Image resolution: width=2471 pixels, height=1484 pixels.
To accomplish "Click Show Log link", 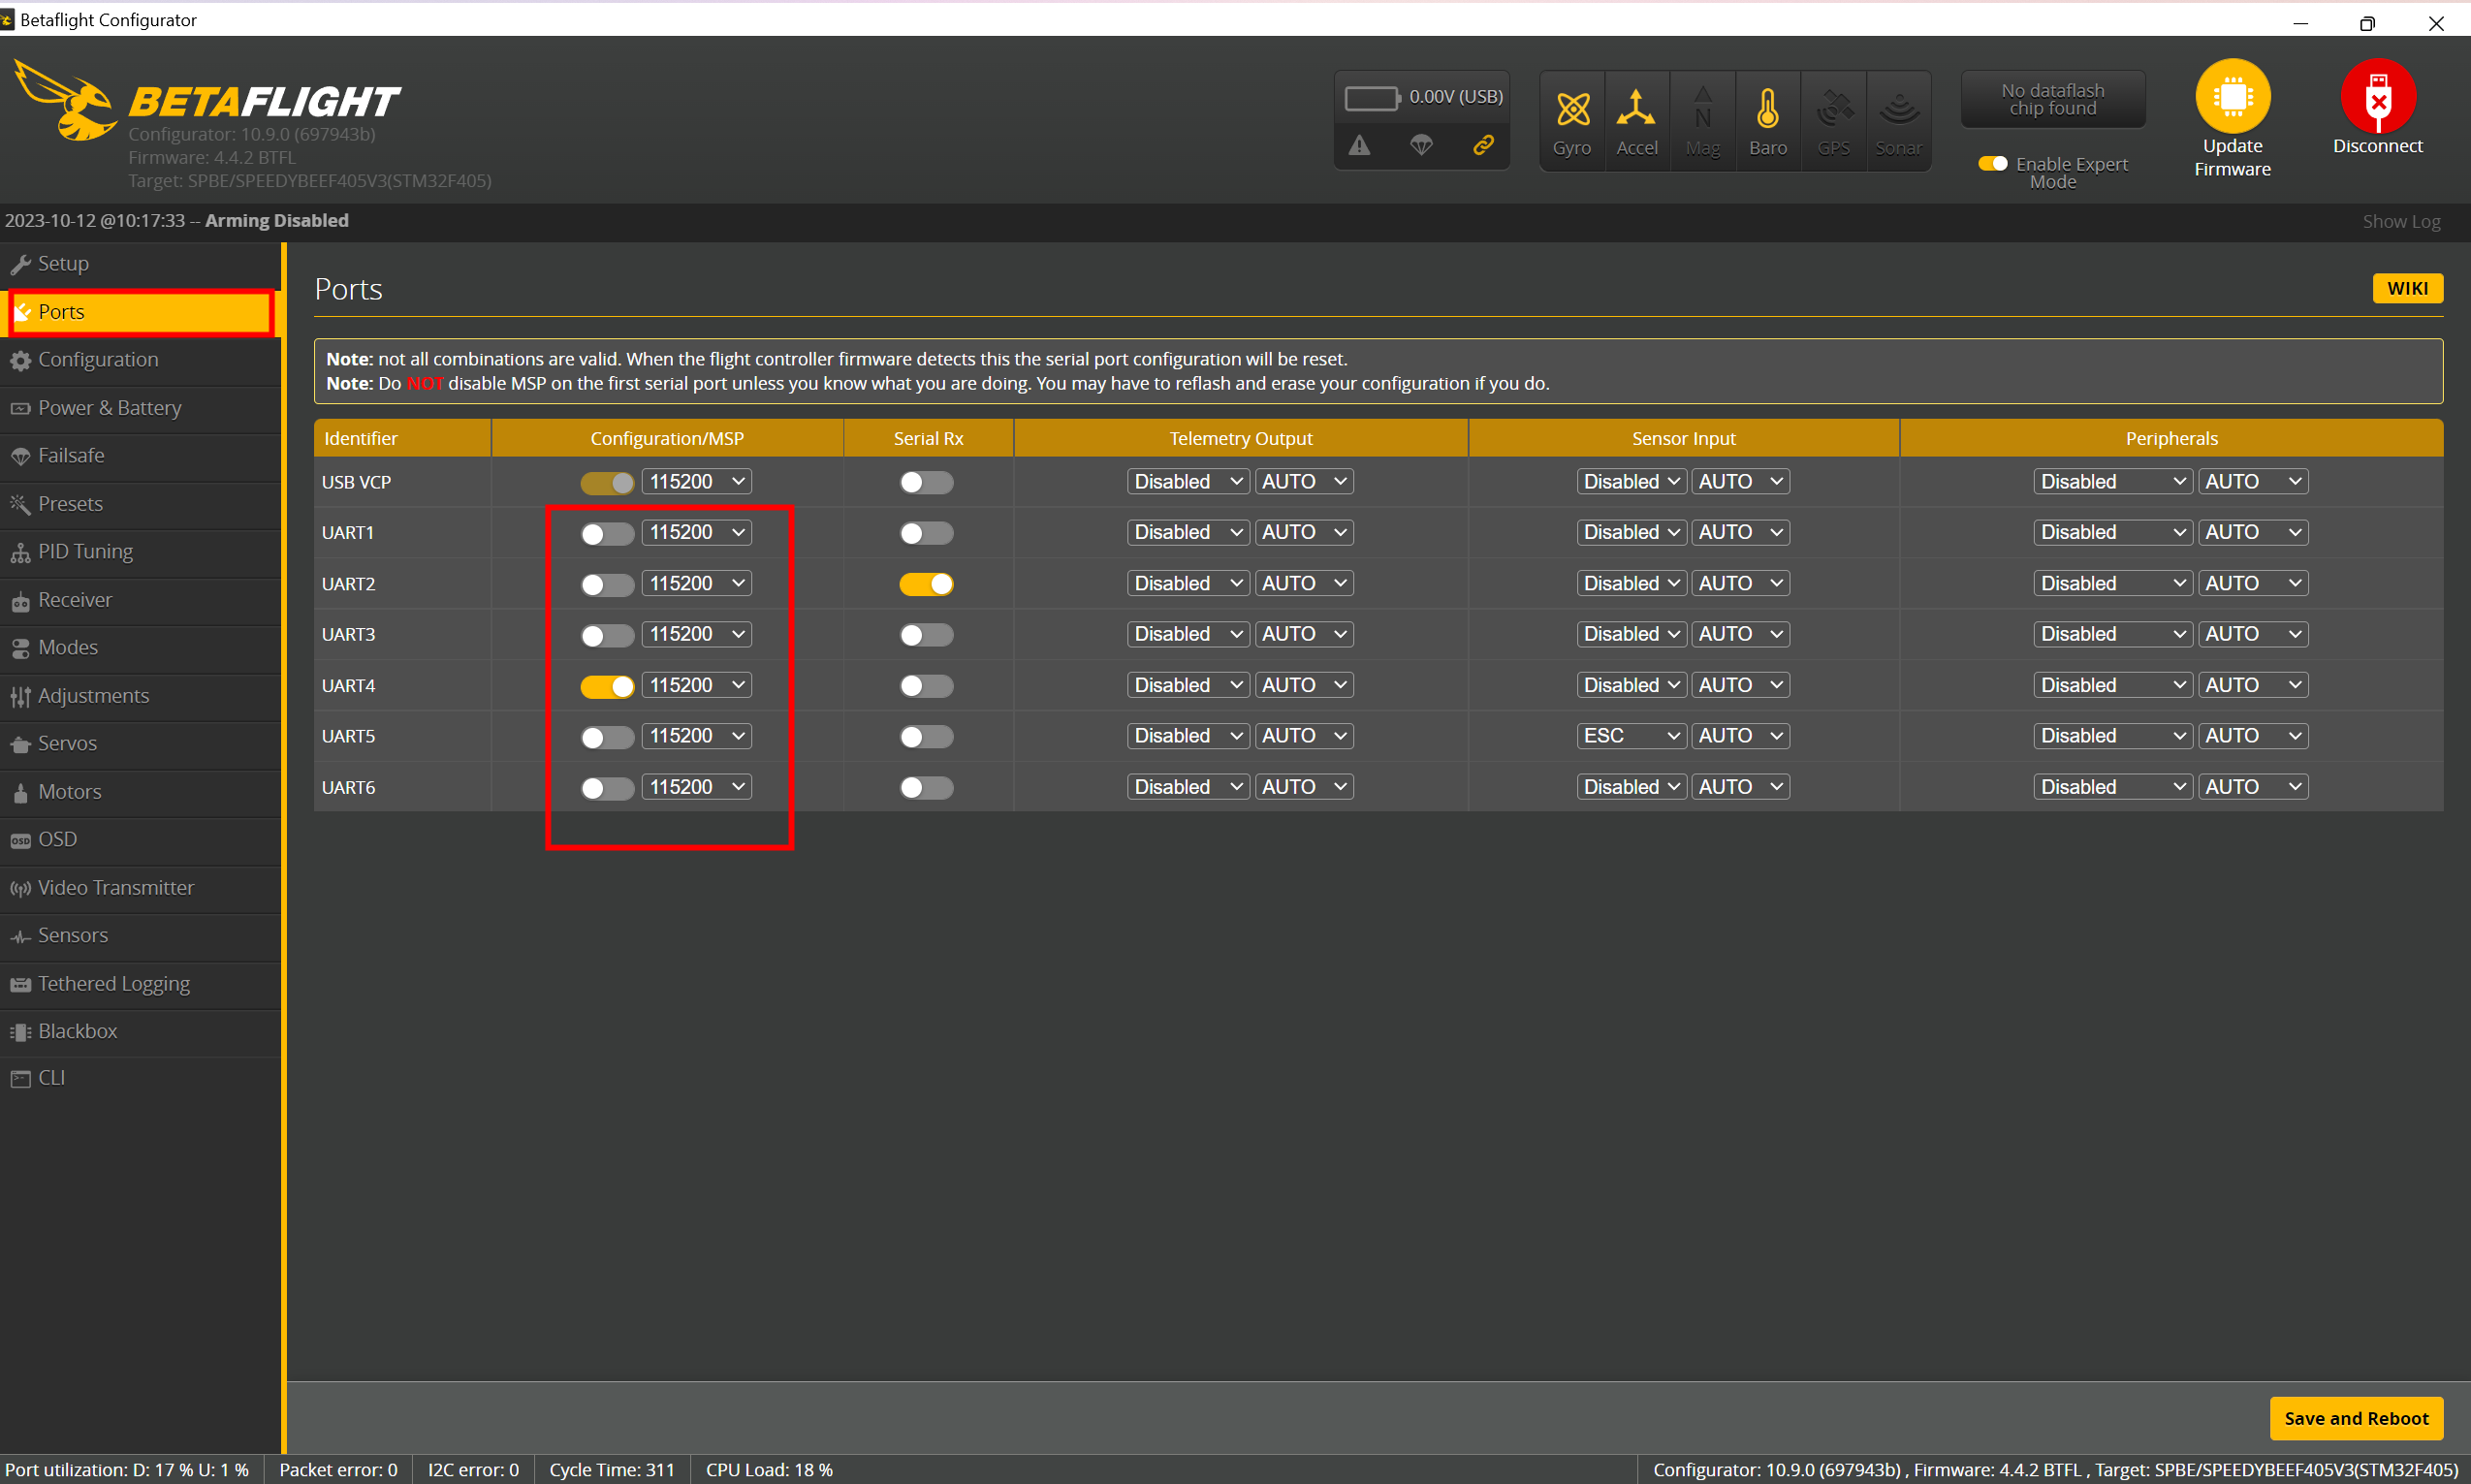I will click(x=2400, y=221).
